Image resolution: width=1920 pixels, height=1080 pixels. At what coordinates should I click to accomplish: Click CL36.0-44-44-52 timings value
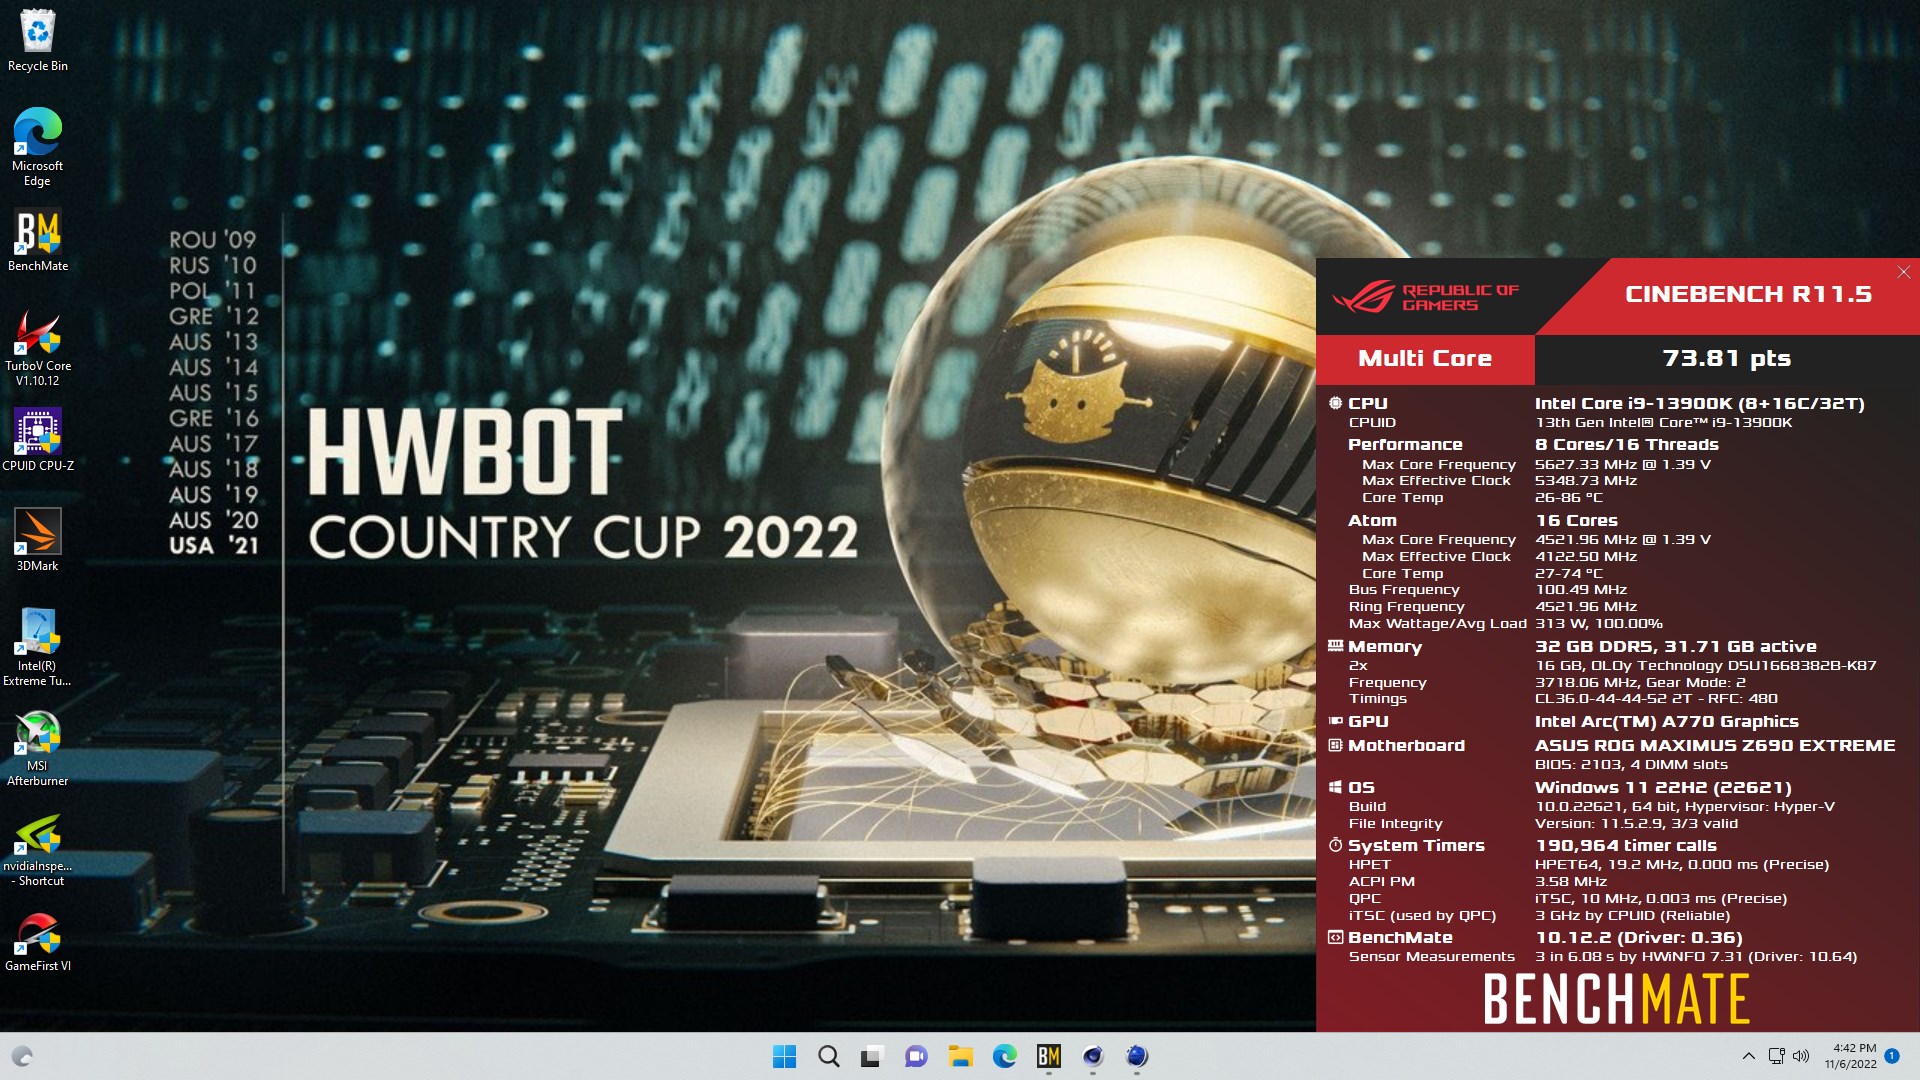click(x=1656, y=698)
